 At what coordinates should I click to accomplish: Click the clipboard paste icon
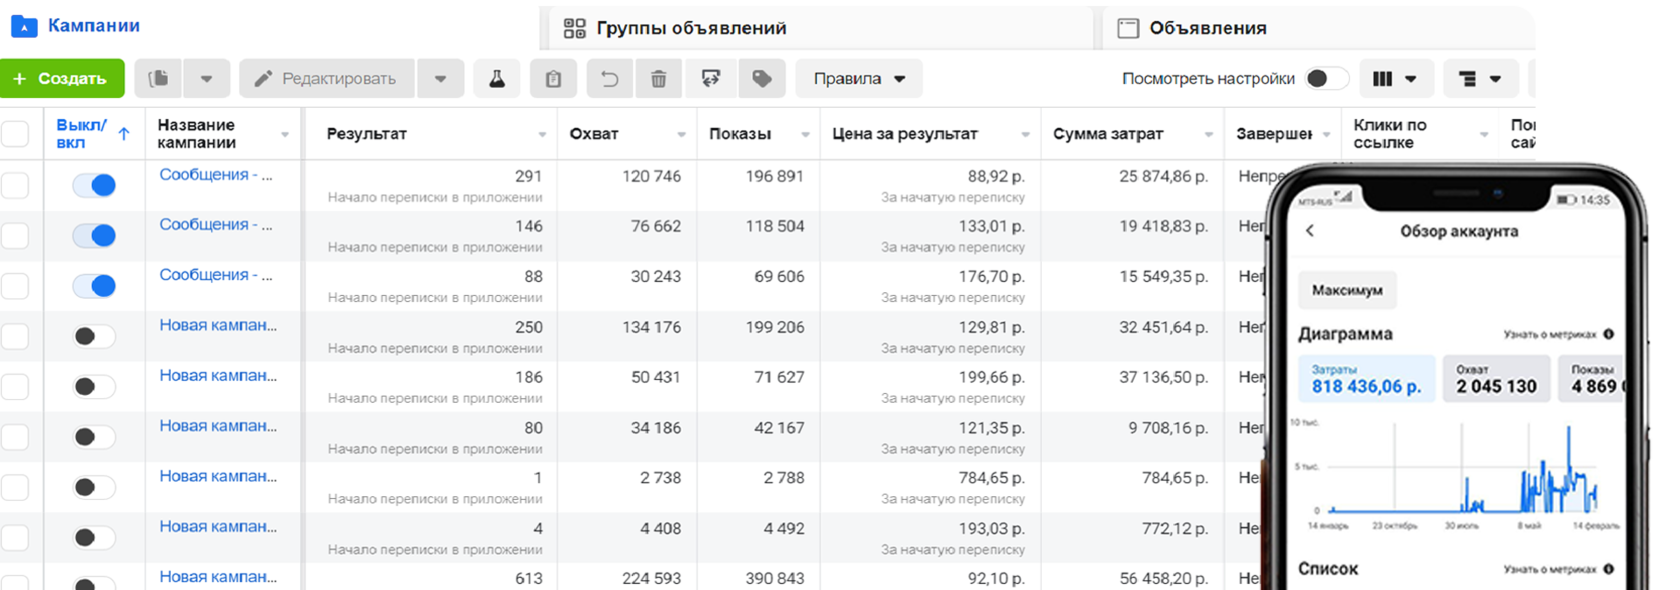[x=553, y=79]
